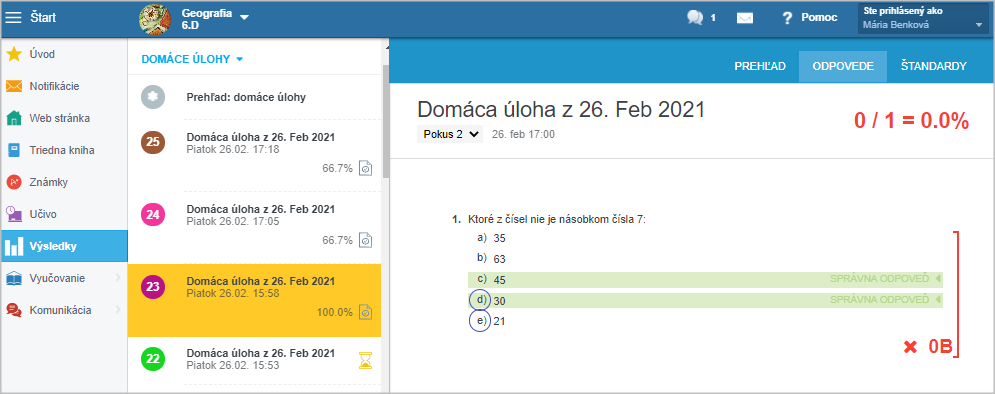Switch to the Prehľad tab
The width and height of the screenshot is (995, 394).
(x=760, y=66)
